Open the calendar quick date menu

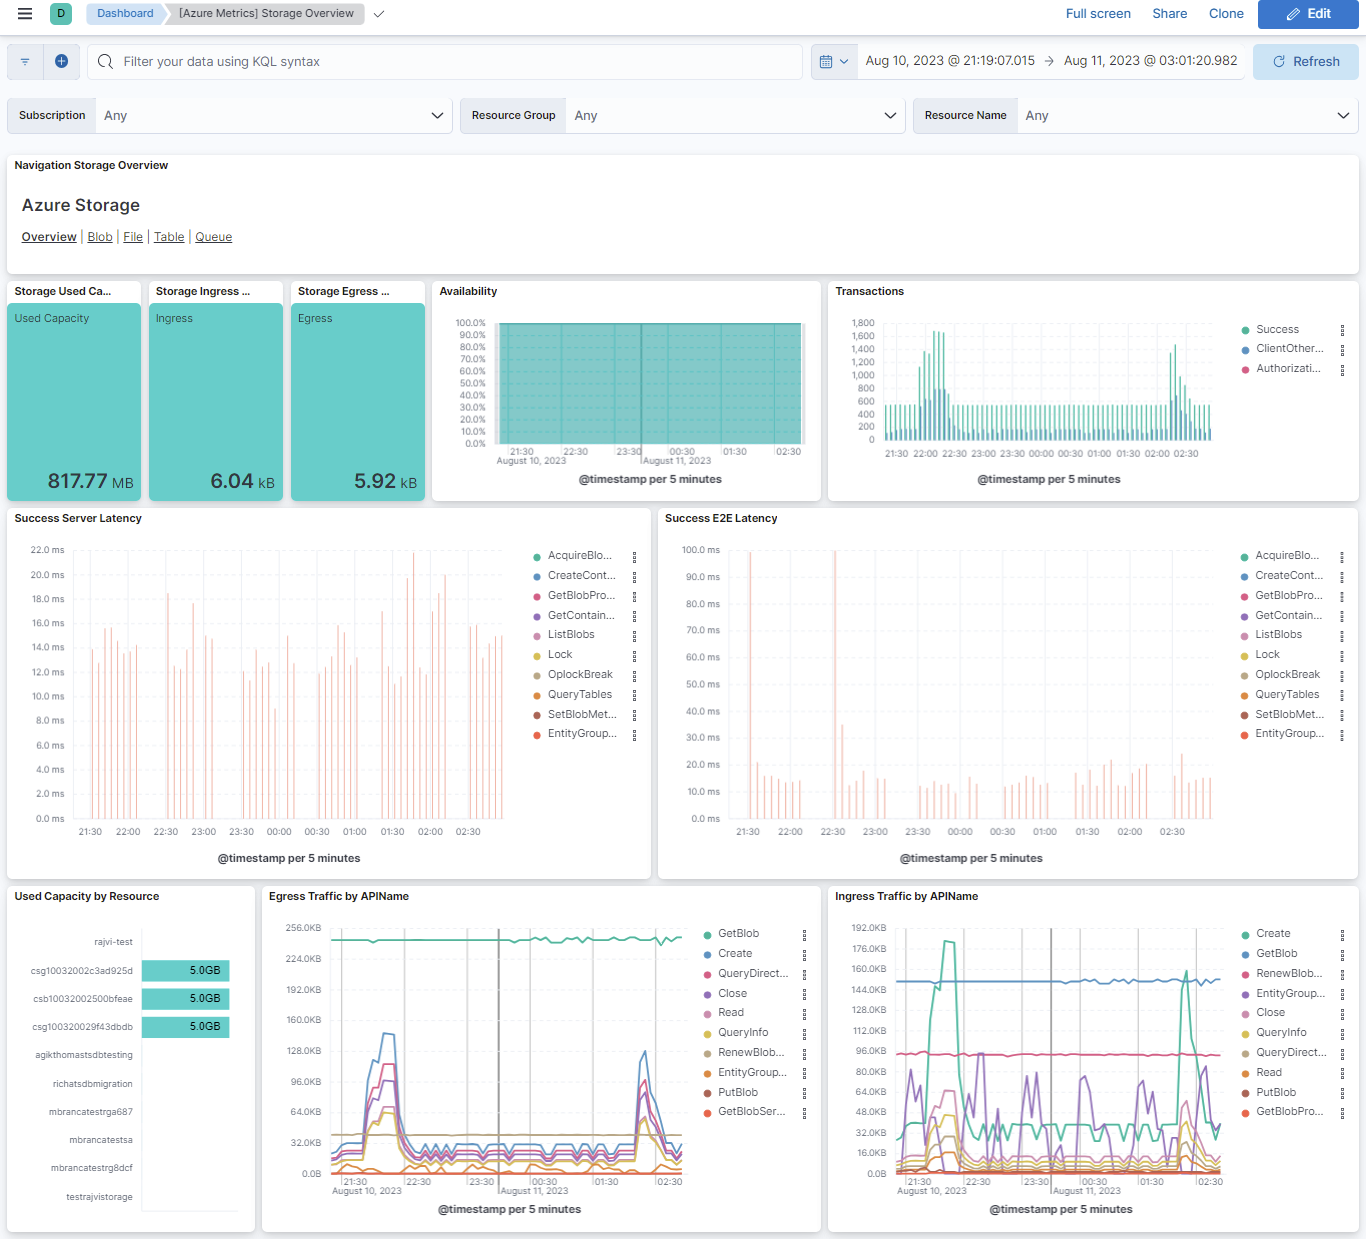tap(833, 62)
